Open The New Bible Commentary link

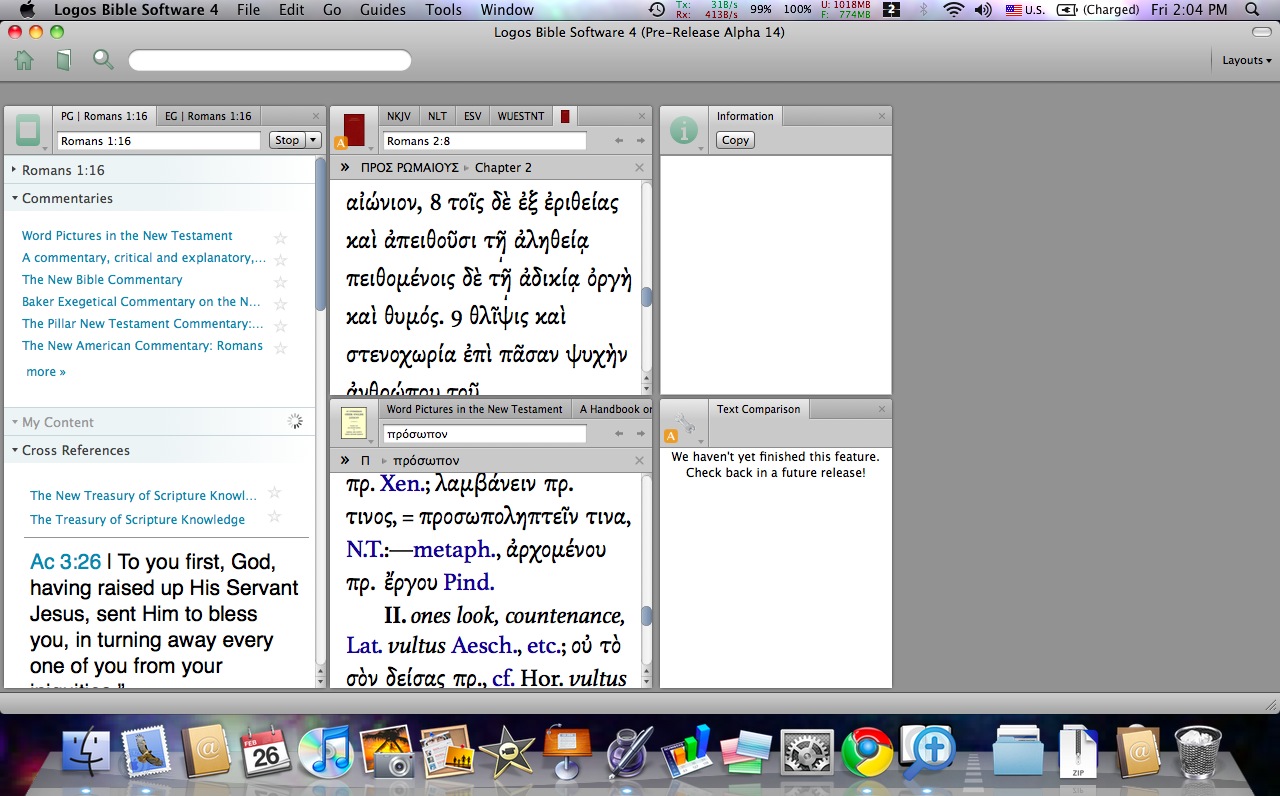(x=102, y=280)
